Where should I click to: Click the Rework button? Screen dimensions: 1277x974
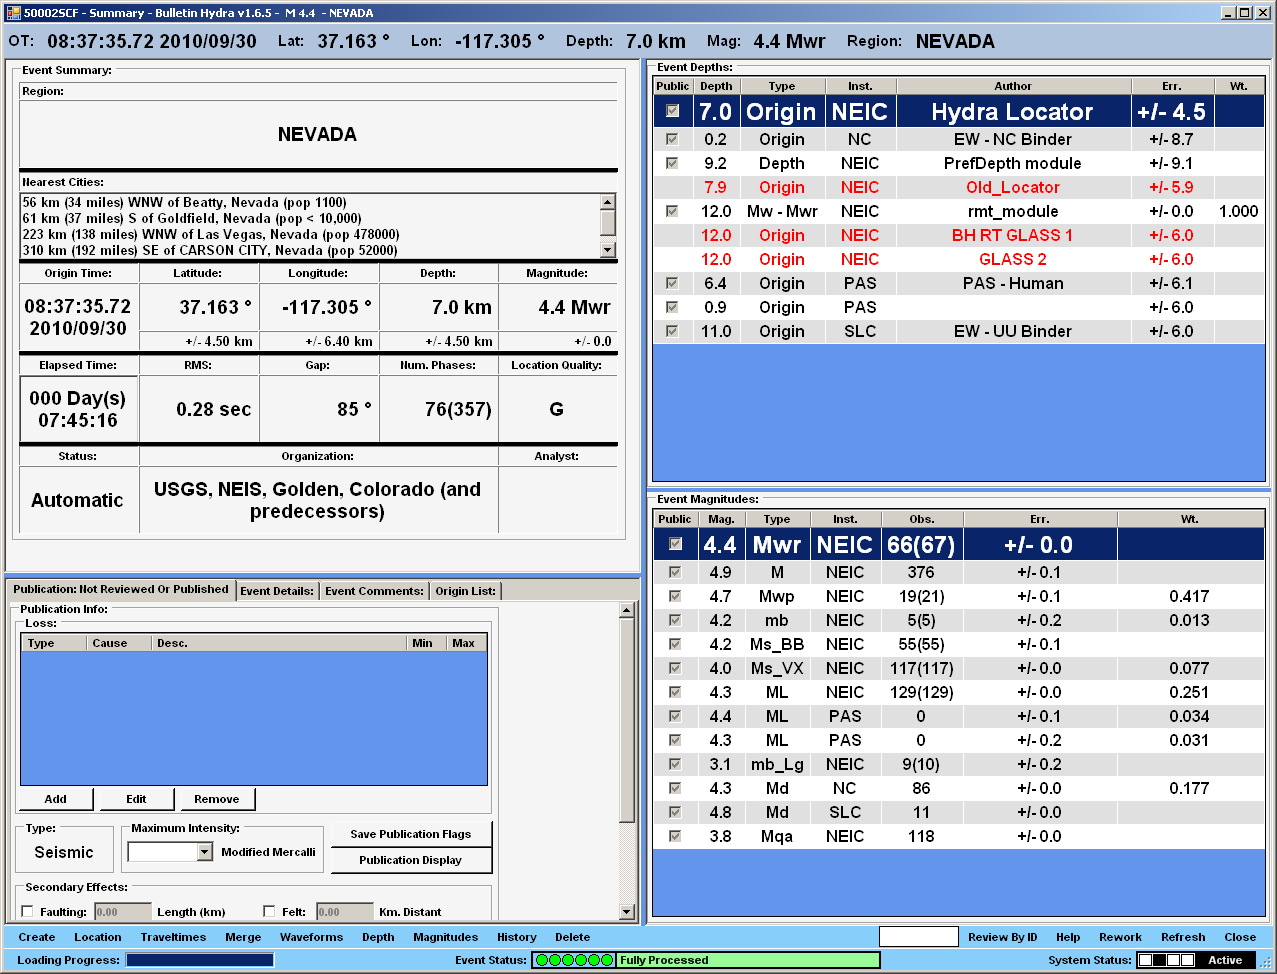click(1120, 937)
